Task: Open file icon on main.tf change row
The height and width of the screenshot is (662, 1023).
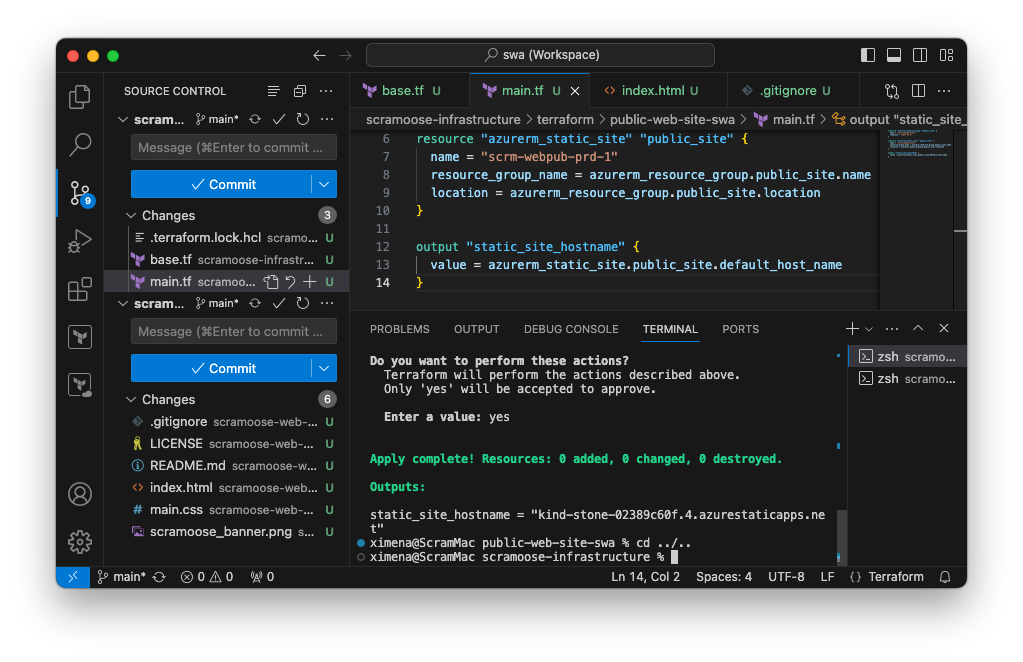Action: tap(271, 282)
